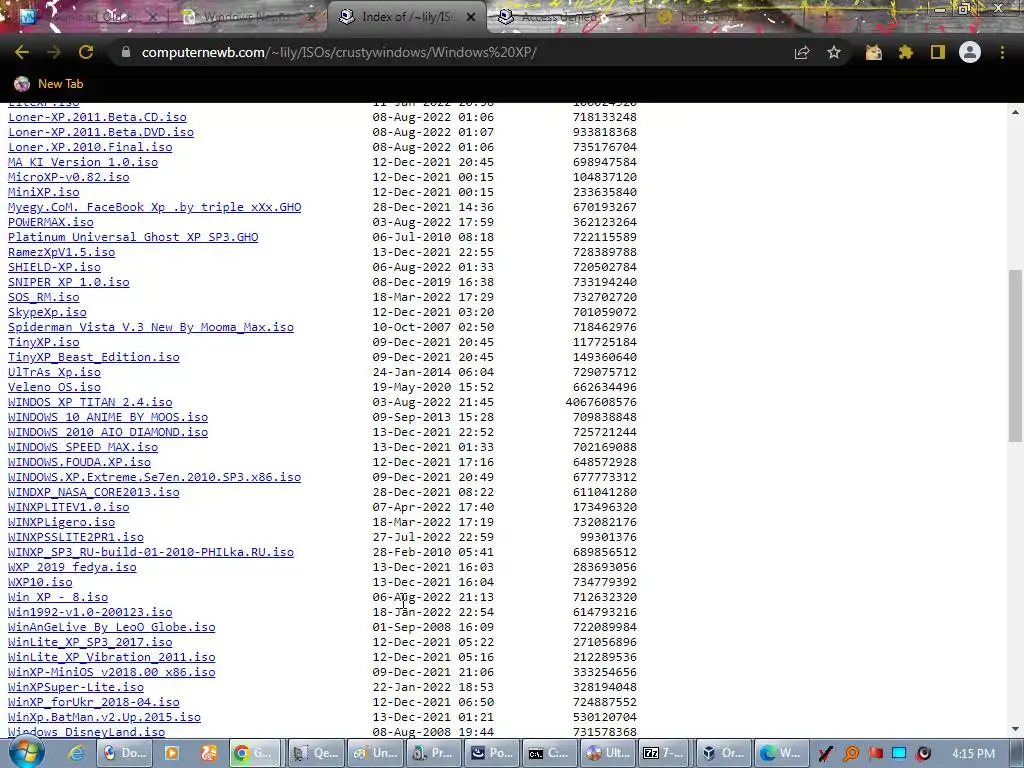The width and height of the screenshot is (1024, 768).
Task: Open Spiderman Vista V.3 New By Mooma_Max.iso
Action: pos(151,327)
